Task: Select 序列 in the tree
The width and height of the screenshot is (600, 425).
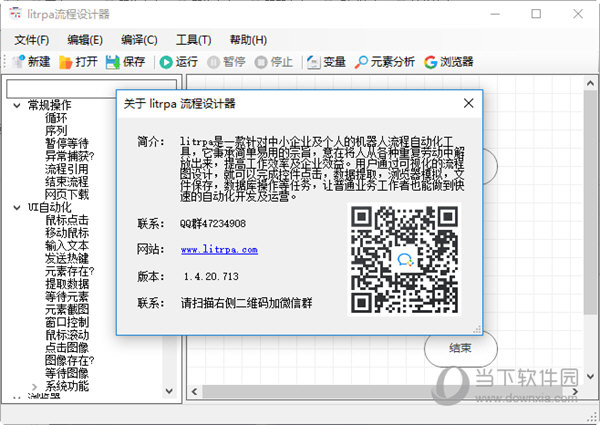Action: point(56,130)
